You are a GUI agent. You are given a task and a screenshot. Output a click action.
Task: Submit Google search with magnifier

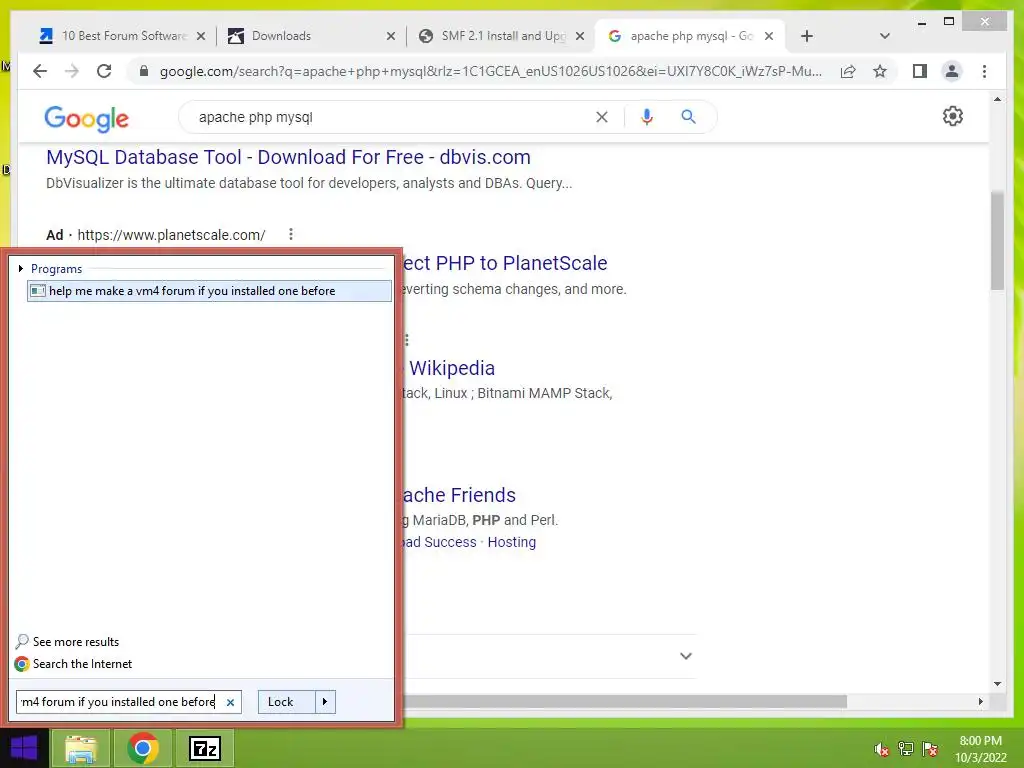click(688, 117)
